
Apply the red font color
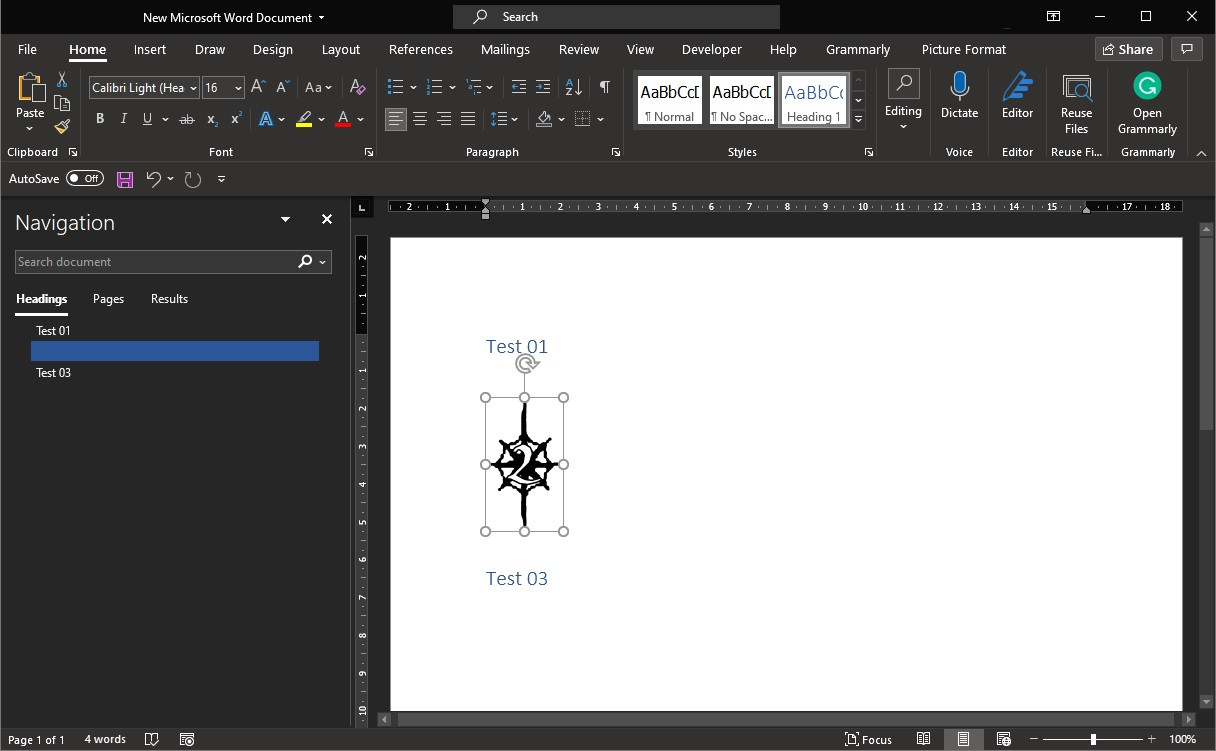pyautogui.click(x=343, y=119)
